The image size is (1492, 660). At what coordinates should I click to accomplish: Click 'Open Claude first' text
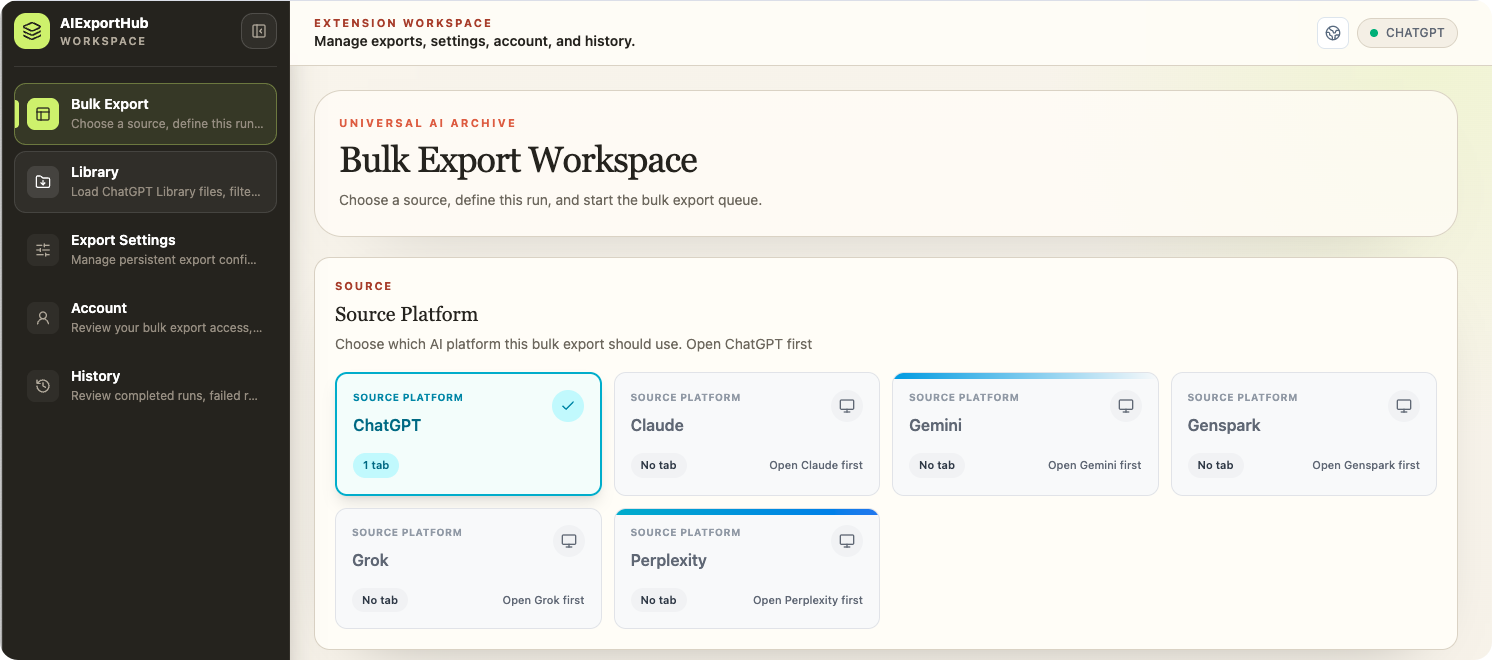point(816,465)
